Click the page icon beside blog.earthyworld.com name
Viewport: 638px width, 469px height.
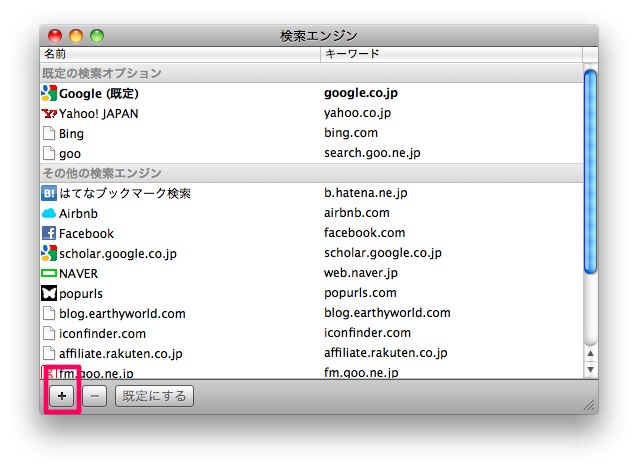49,313
